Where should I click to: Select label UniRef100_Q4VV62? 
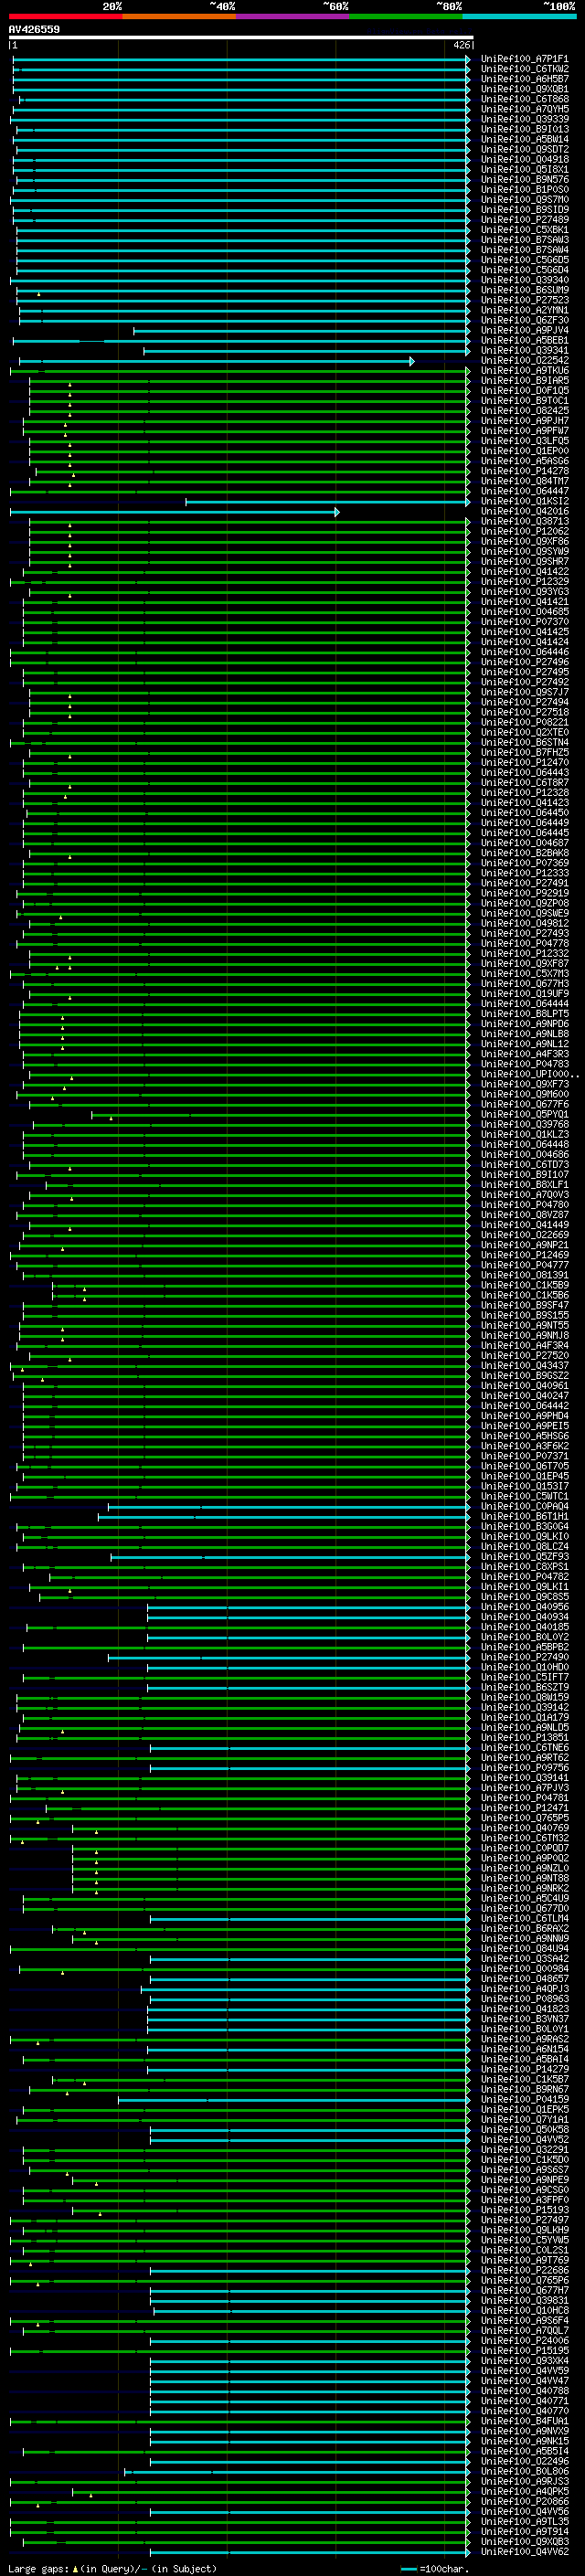tap(525, 2551)
